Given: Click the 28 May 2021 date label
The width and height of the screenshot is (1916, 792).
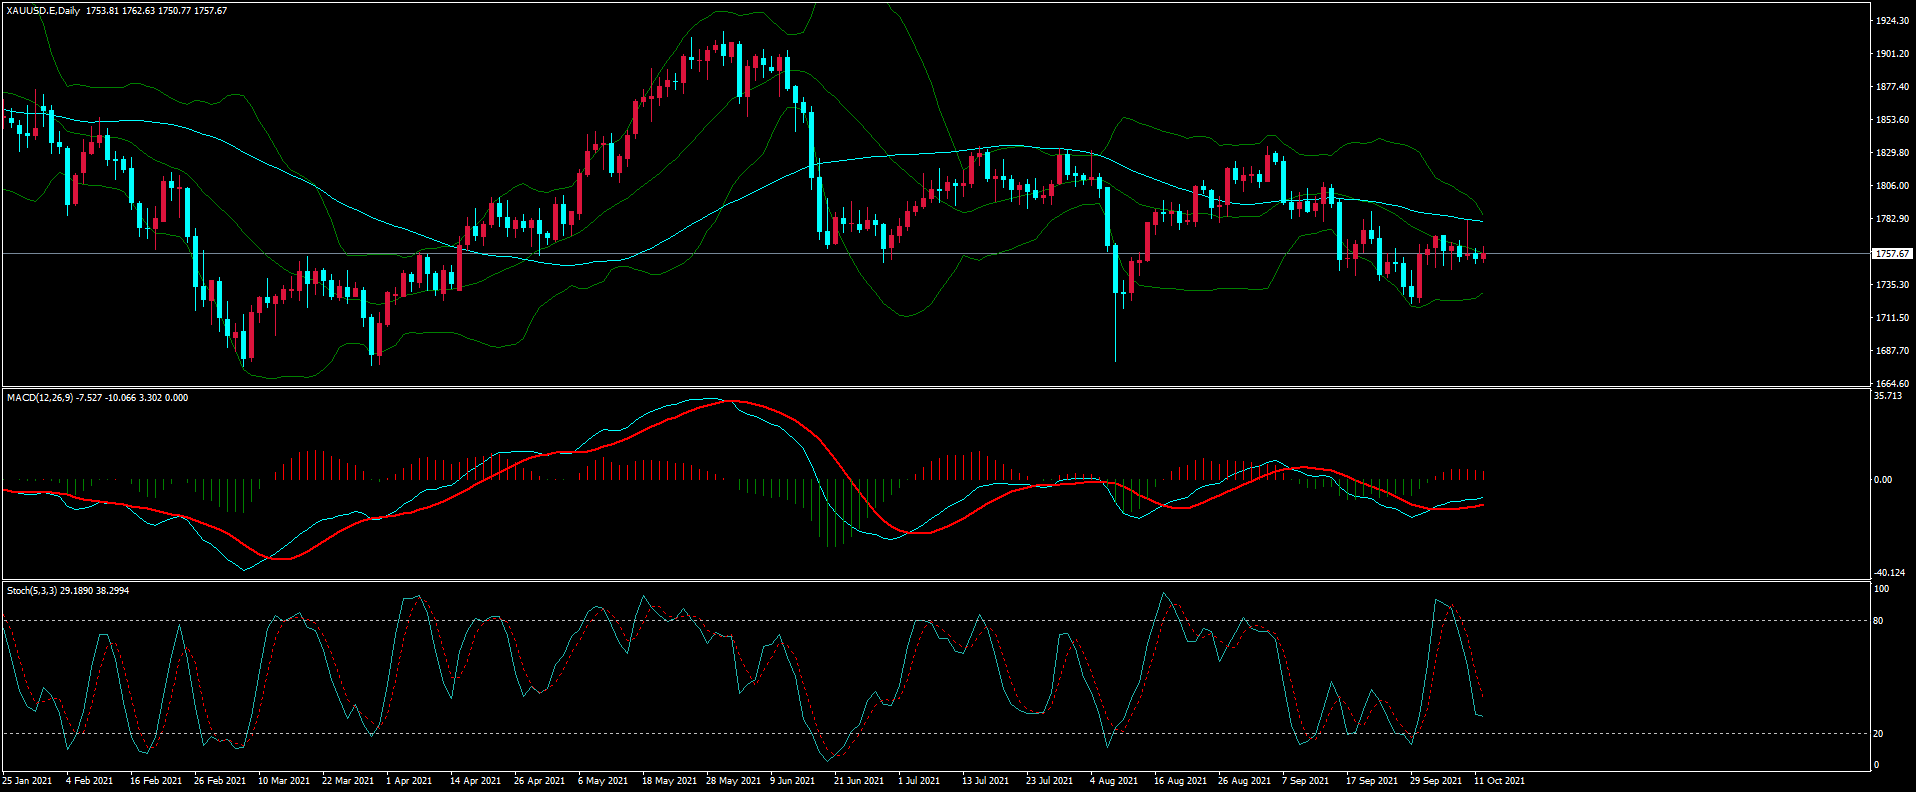Looking at the screenshot, I should 733,781.
